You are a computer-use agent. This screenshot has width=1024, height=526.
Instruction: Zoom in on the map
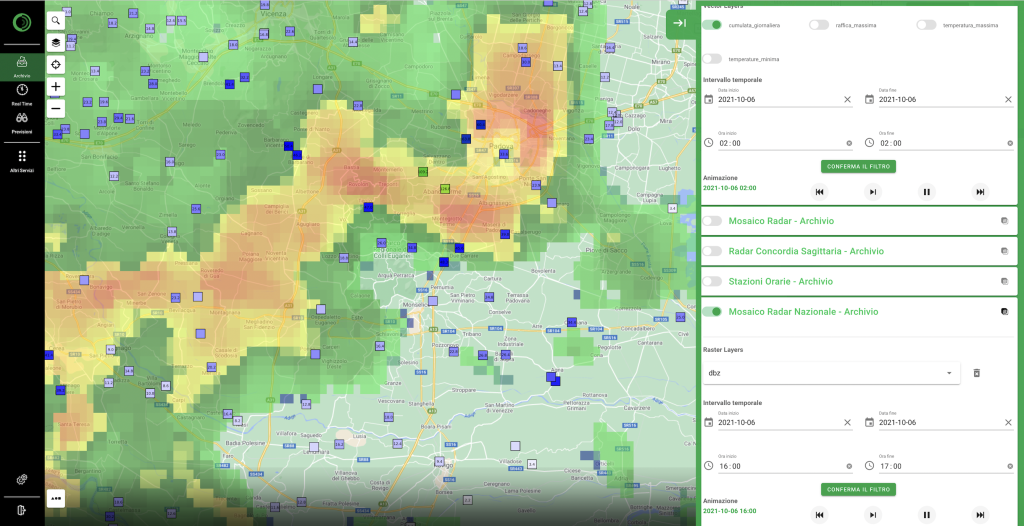[x=56, y=86]
